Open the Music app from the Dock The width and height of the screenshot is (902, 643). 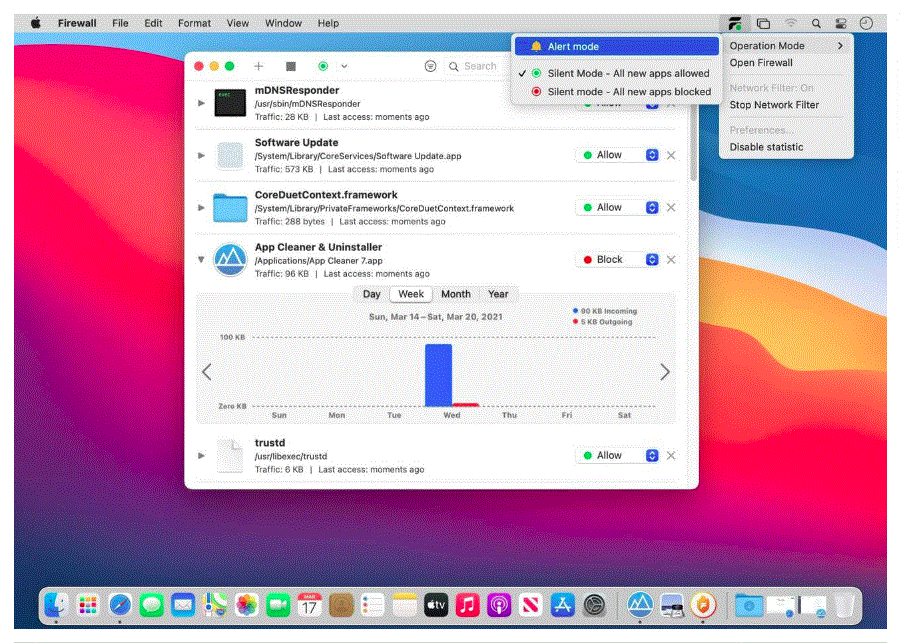tap(468, 605)
